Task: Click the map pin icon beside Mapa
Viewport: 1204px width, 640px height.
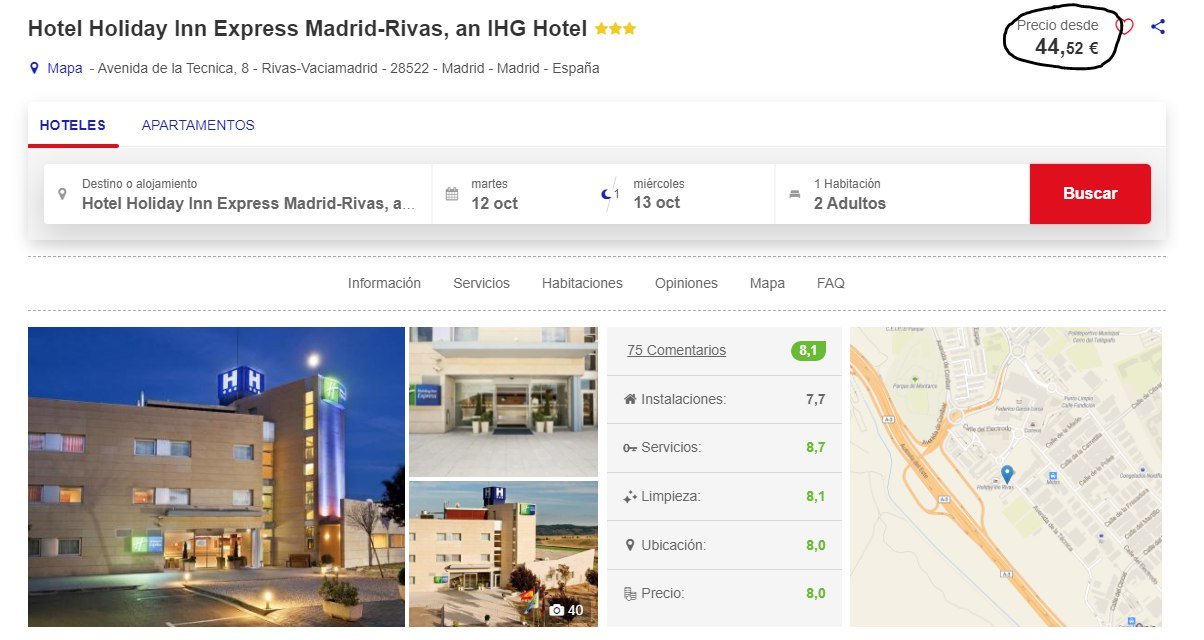Action: pyautogui.click(x=34, y=69)
